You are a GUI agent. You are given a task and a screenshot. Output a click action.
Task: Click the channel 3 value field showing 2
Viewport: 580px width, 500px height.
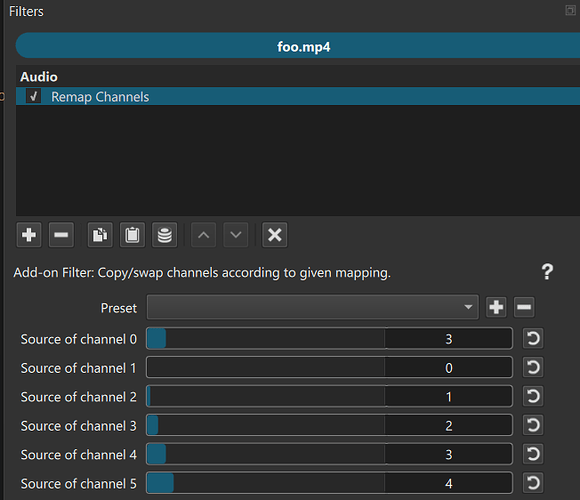pyautogui.click(x=448, y=425)
